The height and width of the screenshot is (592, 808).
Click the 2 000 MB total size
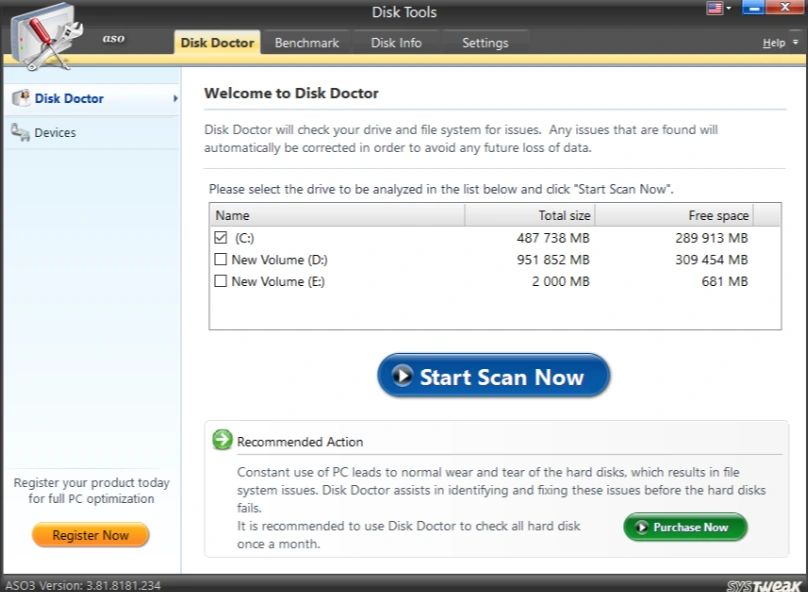pyautogui.click(x=561, y=281)
